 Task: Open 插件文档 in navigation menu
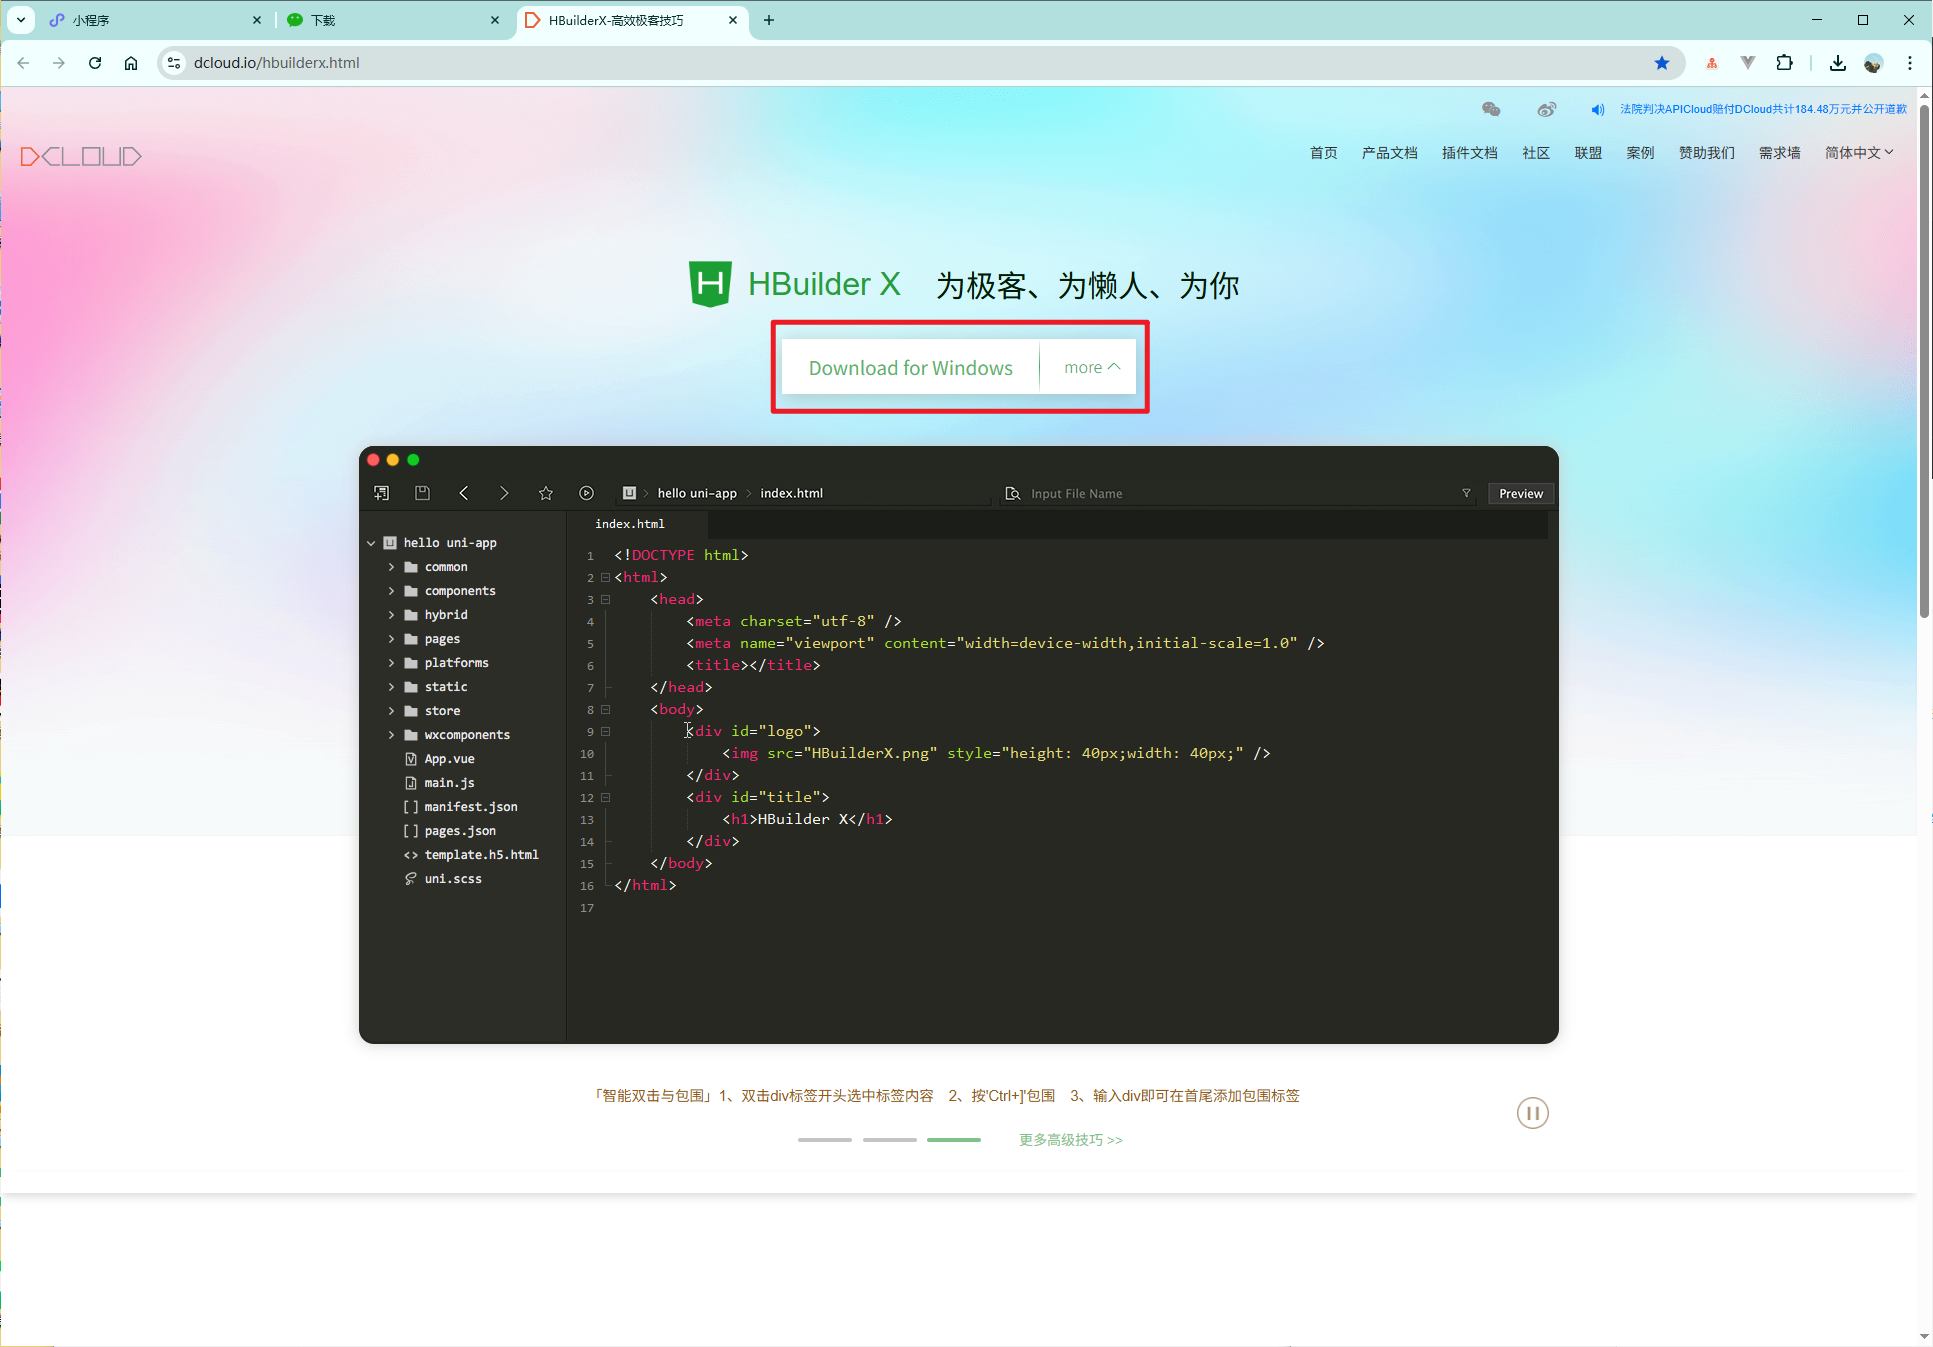pyautogui.click(x=1469, y=153)
